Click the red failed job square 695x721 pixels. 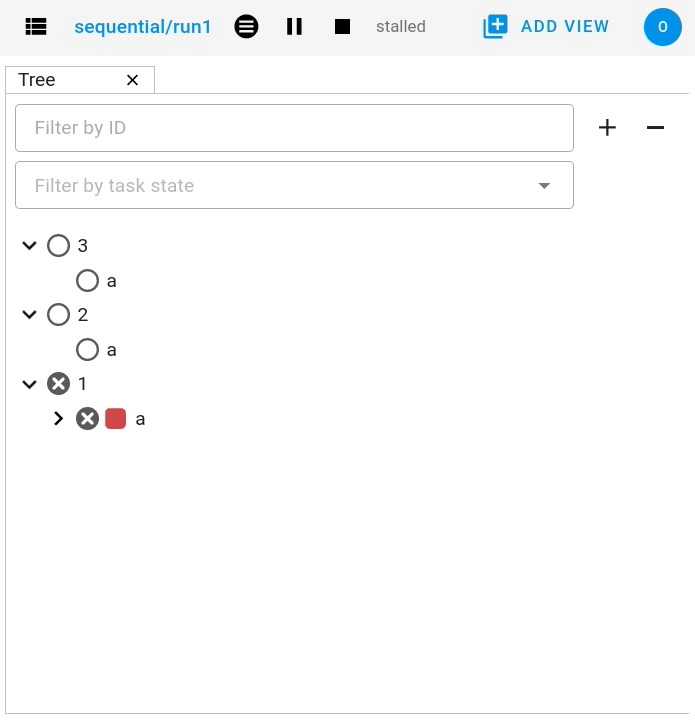[116, 419]
